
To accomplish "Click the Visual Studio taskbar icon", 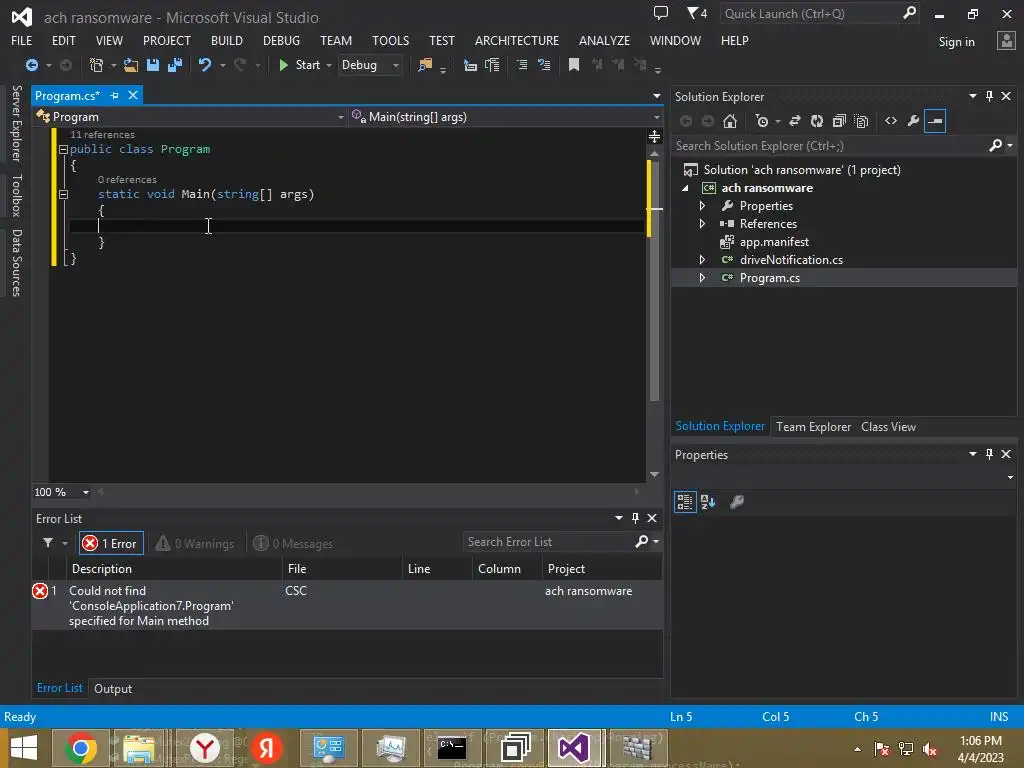I will point(574,748).
